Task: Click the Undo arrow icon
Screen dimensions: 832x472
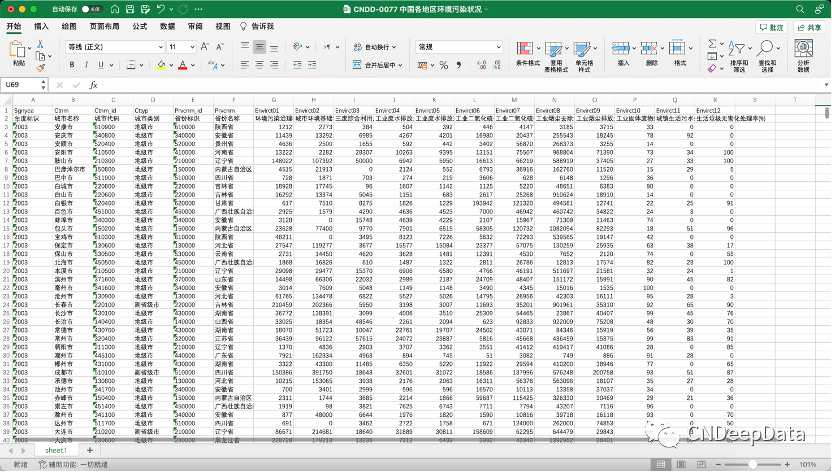Action: pos(161,9)
